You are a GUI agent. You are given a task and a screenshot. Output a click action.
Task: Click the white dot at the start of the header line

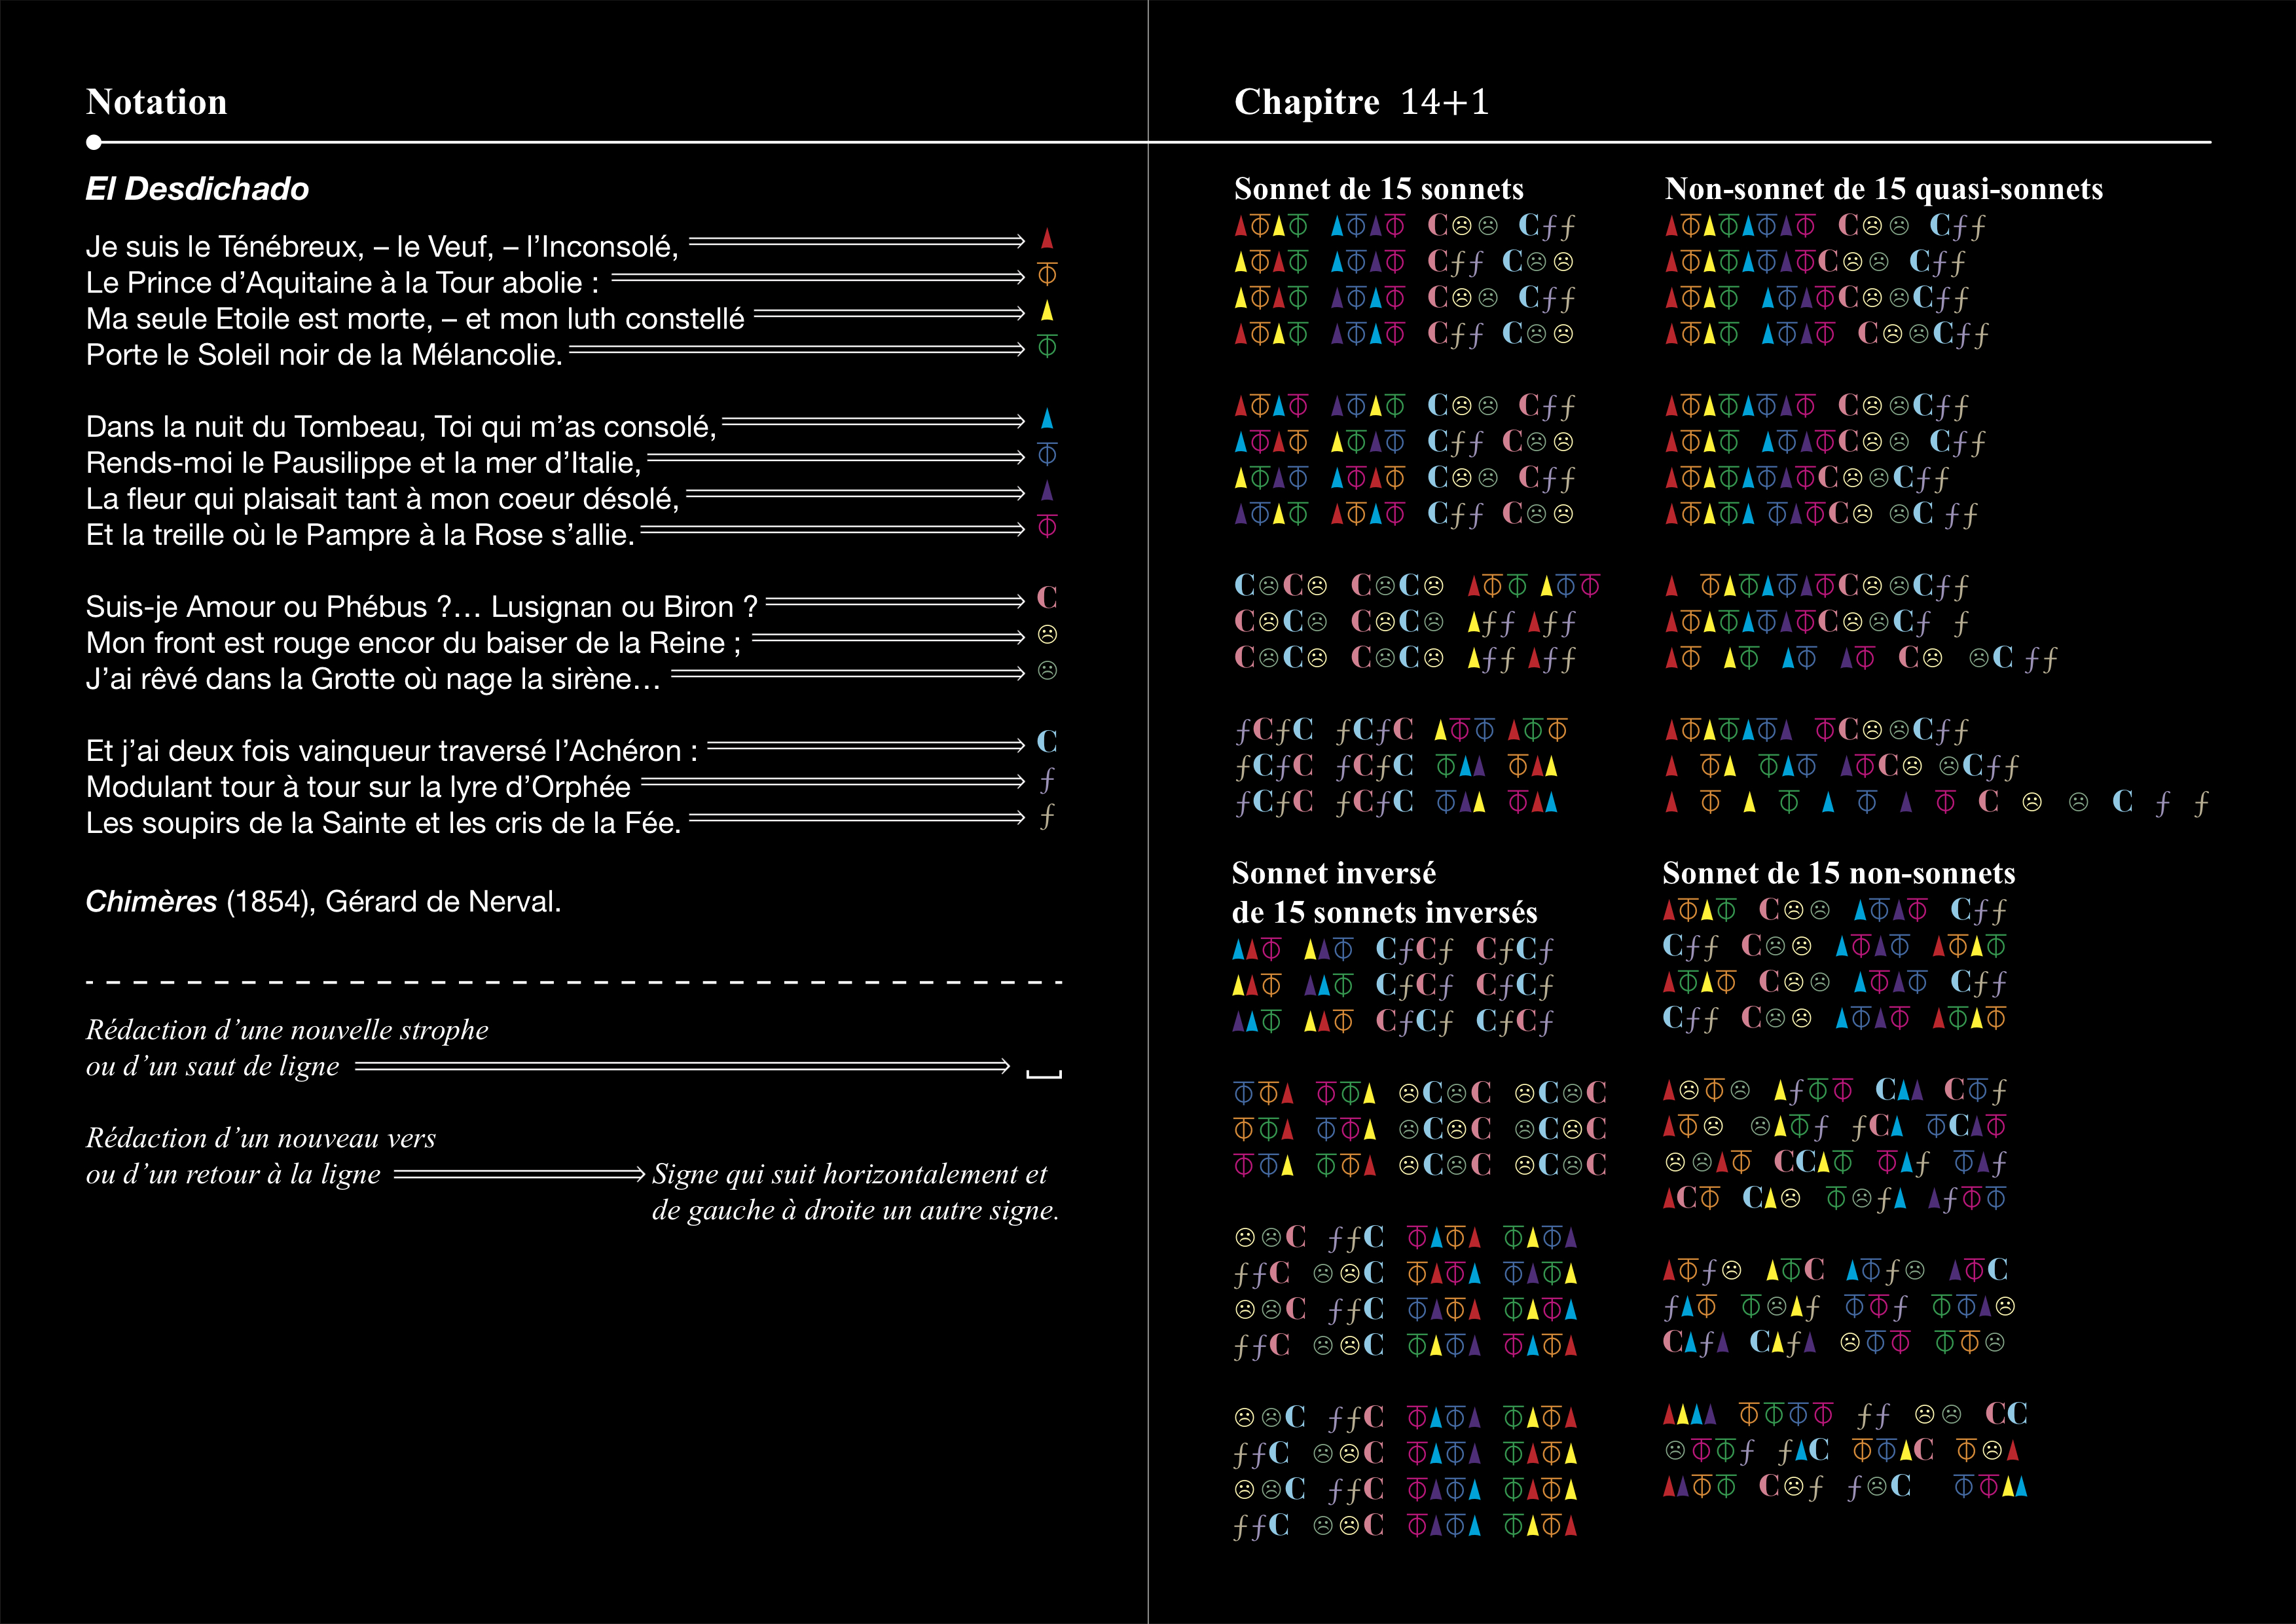(x=94, y=142)
